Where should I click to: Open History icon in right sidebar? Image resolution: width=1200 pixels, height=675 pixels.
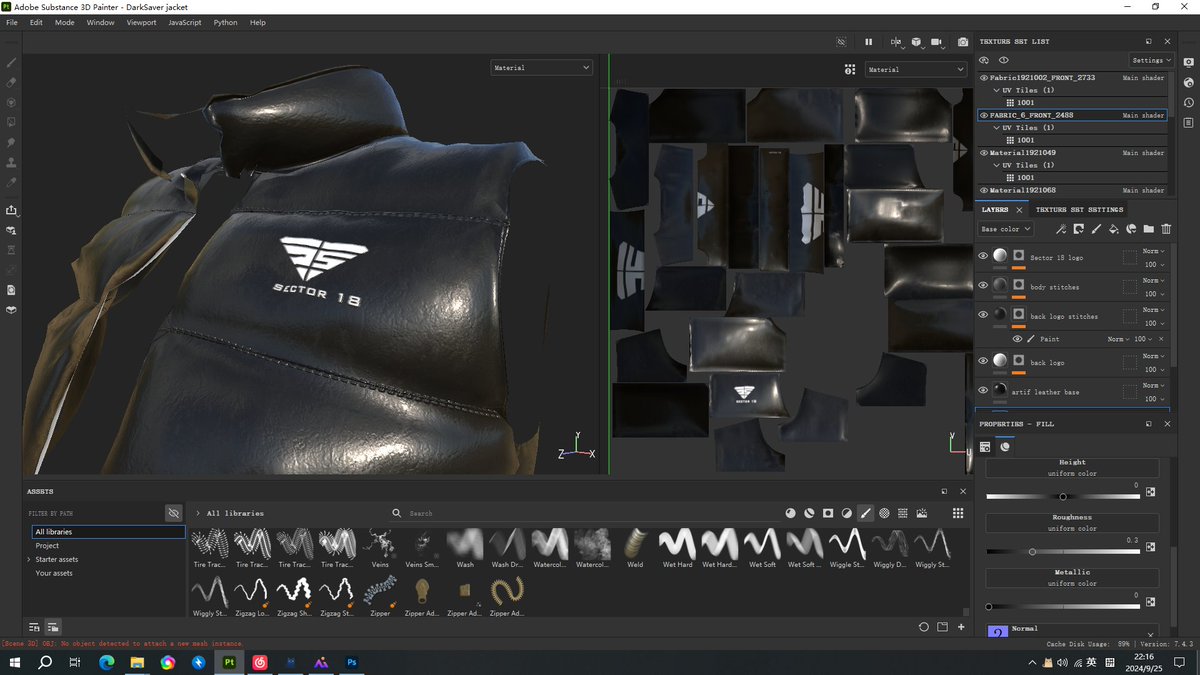click(1188, 102)
